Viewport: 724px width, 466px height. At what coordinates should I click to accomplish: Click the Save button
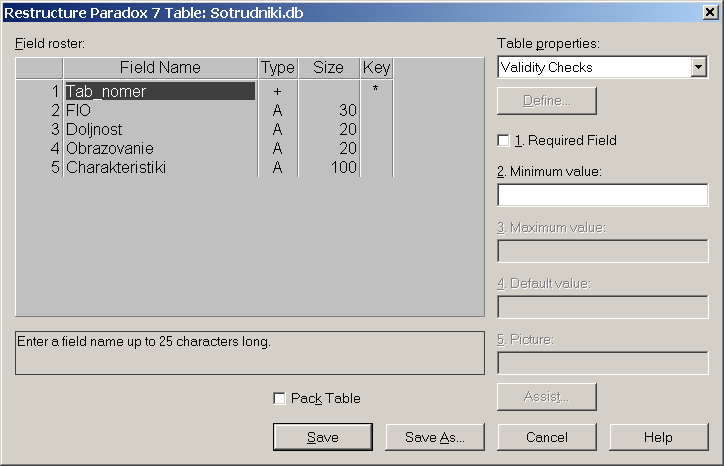(323, 437)
